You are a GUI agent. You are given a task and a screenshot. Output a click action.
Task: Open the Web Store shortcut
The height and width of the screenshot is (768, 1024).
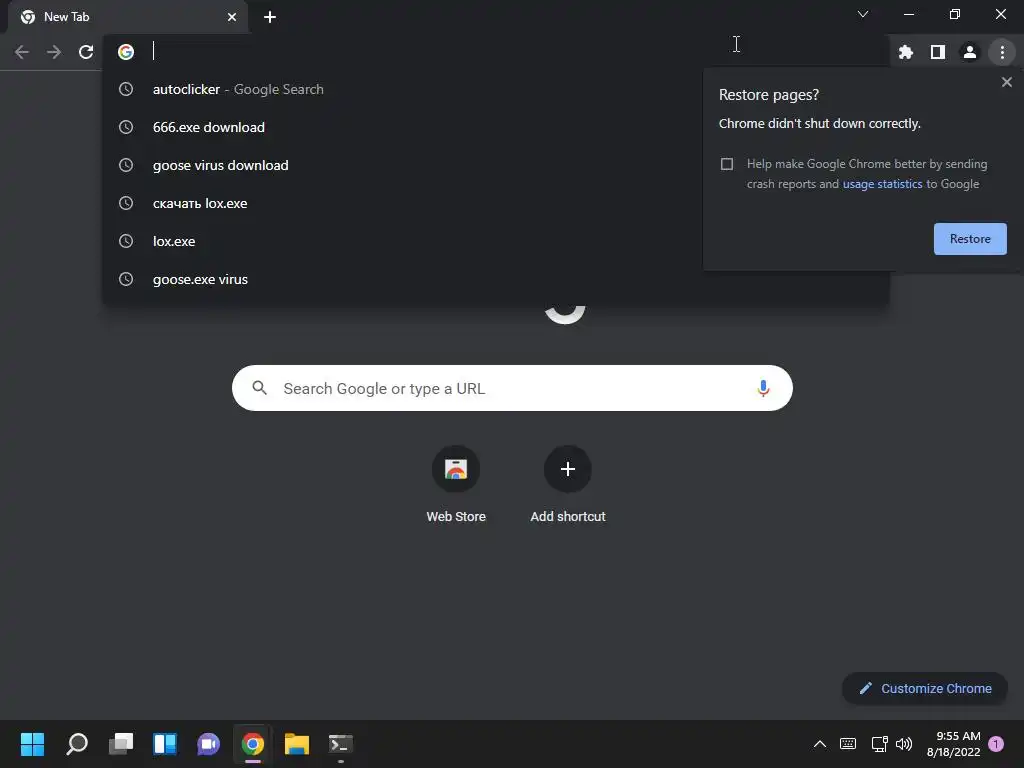pos(456,485)
